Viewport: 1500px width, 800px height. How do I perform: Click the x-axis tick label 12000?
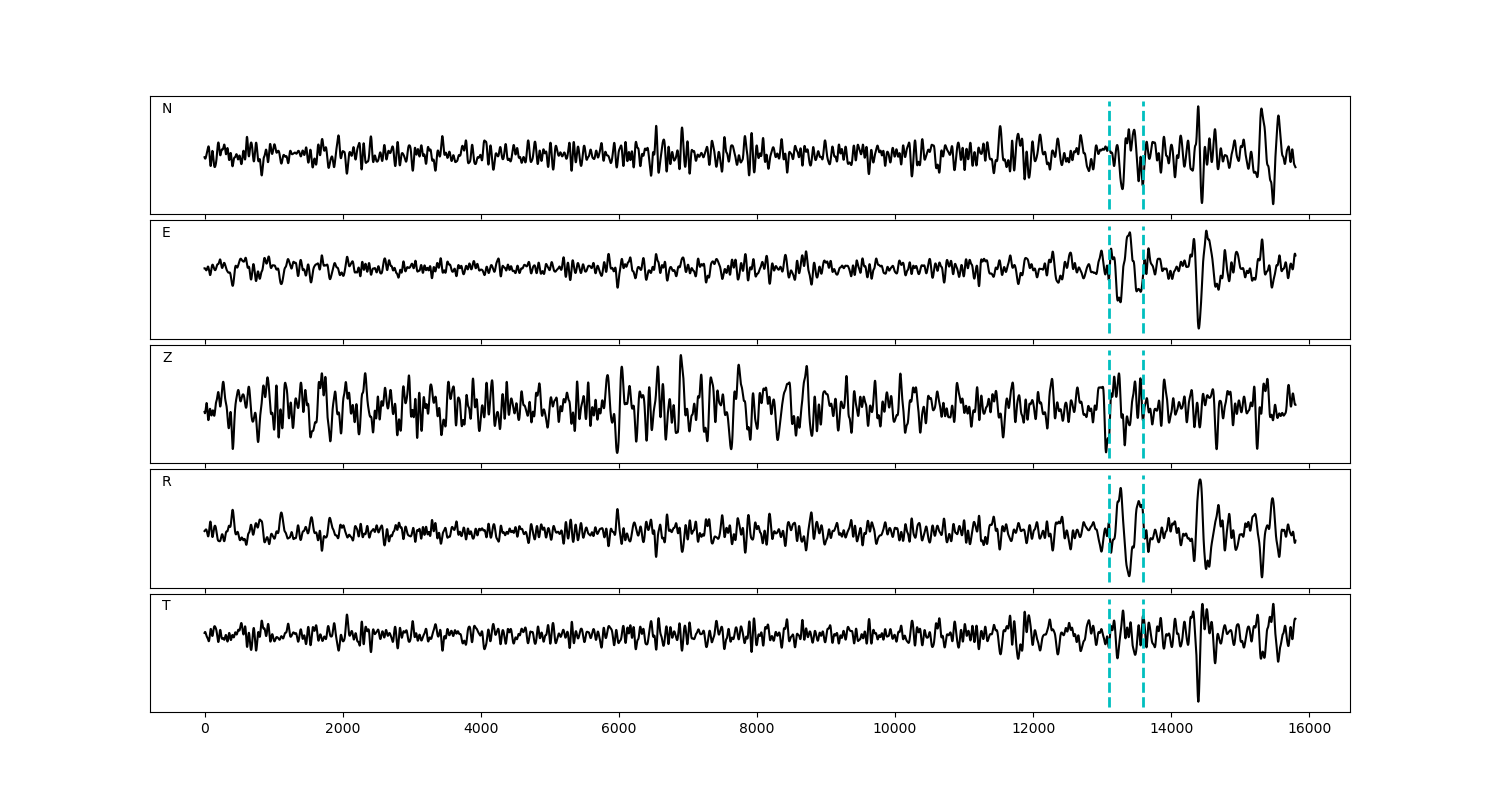(1033, 730)
